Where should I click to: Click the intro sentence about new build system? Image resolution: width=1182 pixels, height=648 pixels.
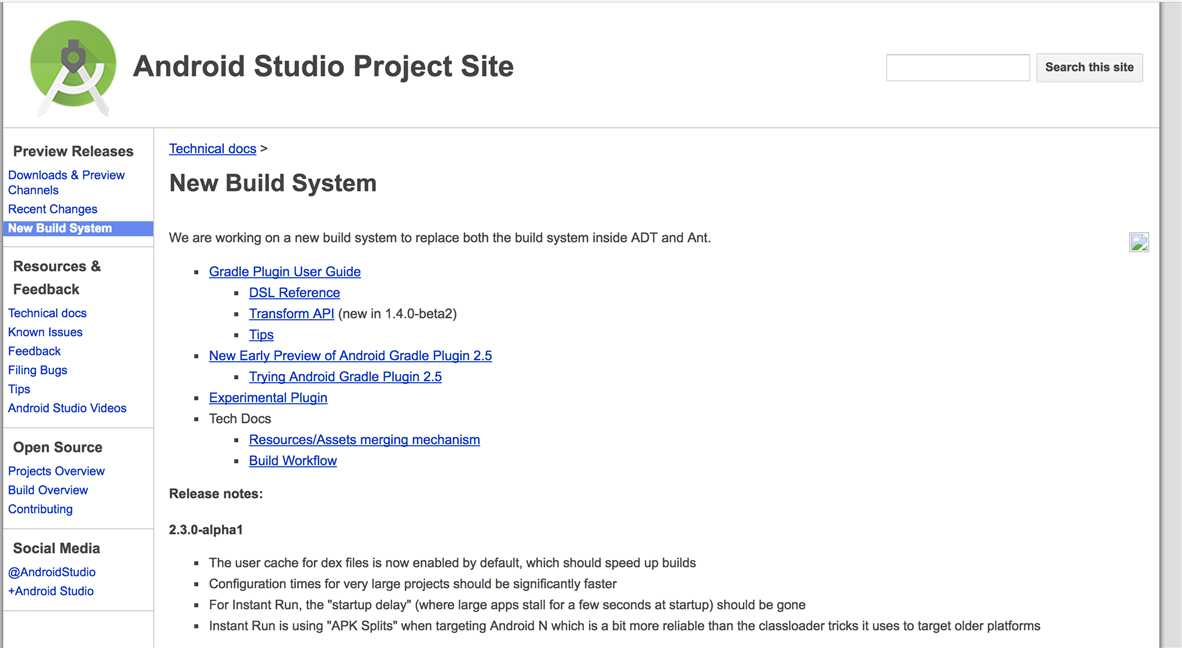click(x=439, y=238)
